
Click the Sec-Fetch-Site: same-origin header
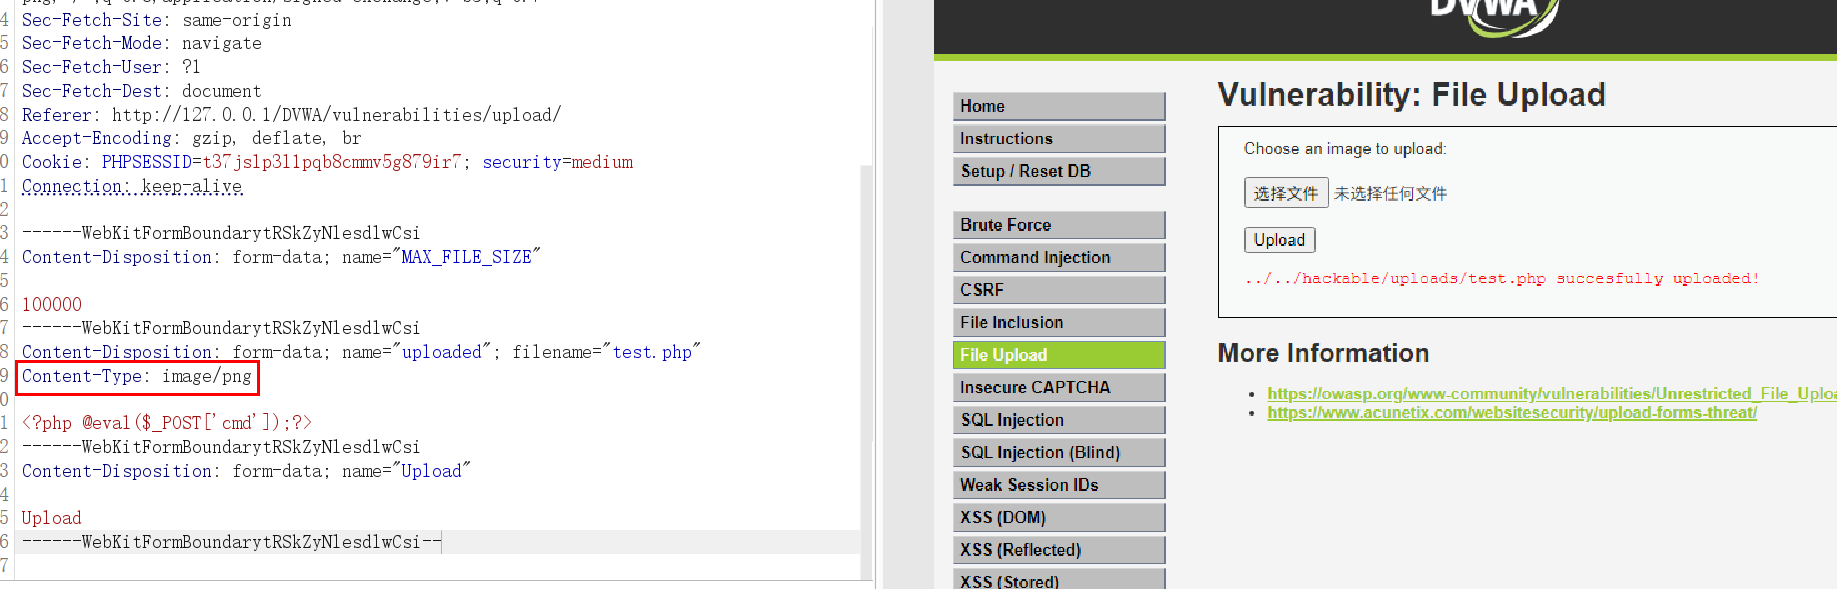coord(157,20)
